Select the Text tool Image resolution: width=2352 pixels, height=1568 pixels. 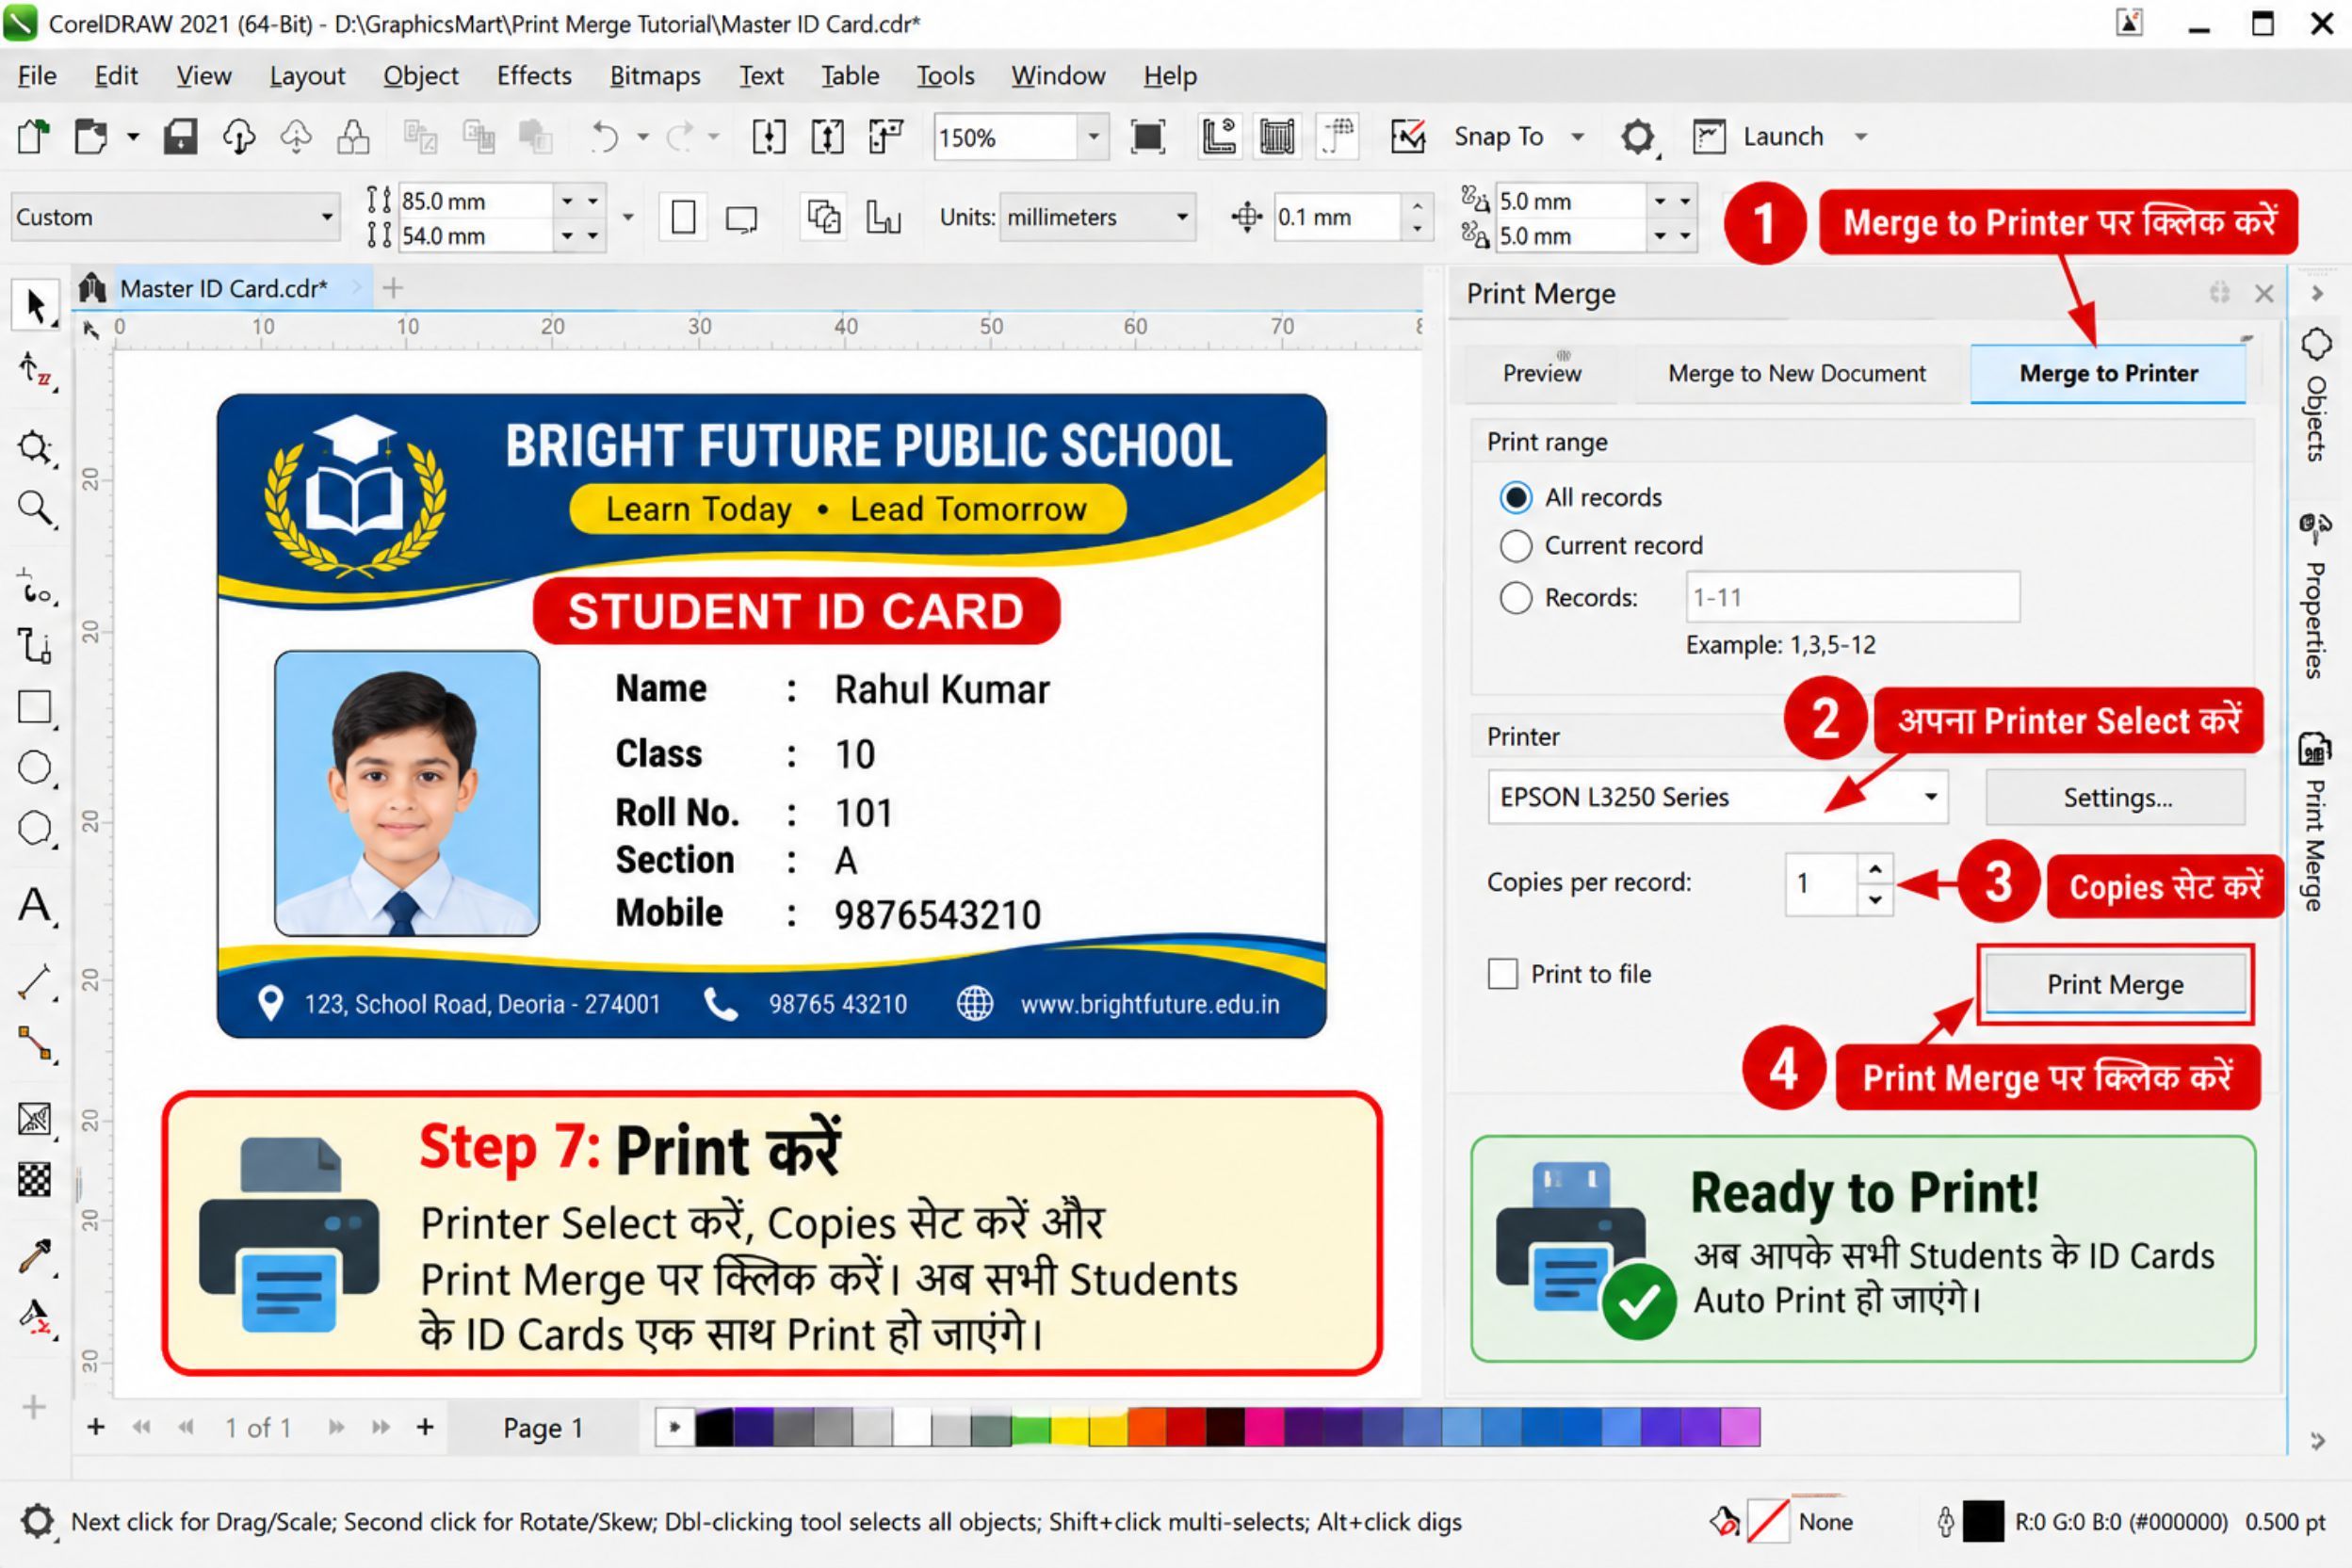[35, 904]
